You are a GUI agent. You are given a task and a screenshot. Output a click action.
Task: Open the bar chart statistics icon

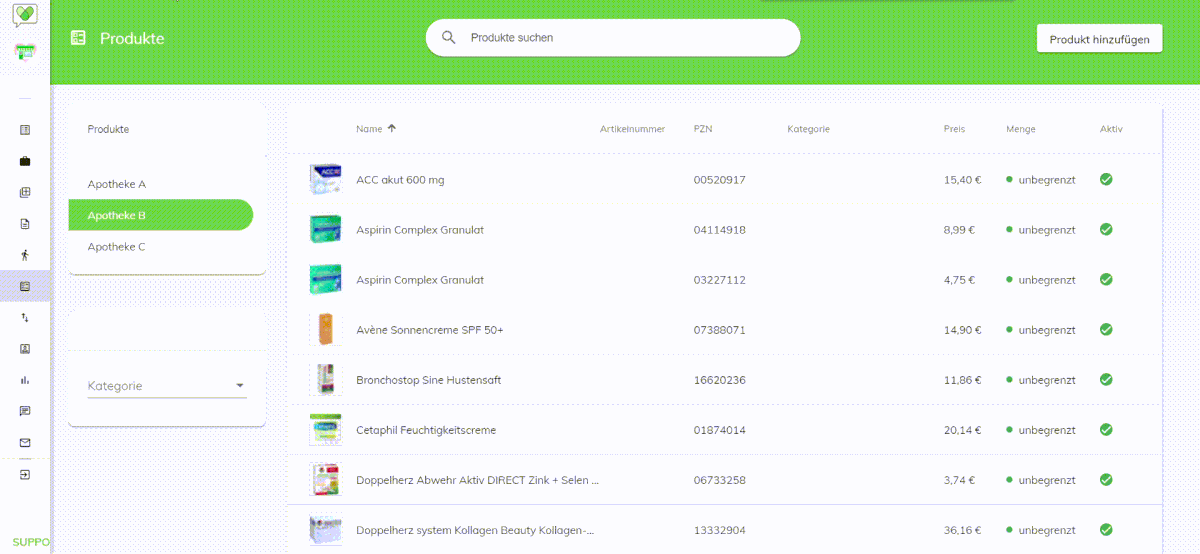click(x=25, y=380)
